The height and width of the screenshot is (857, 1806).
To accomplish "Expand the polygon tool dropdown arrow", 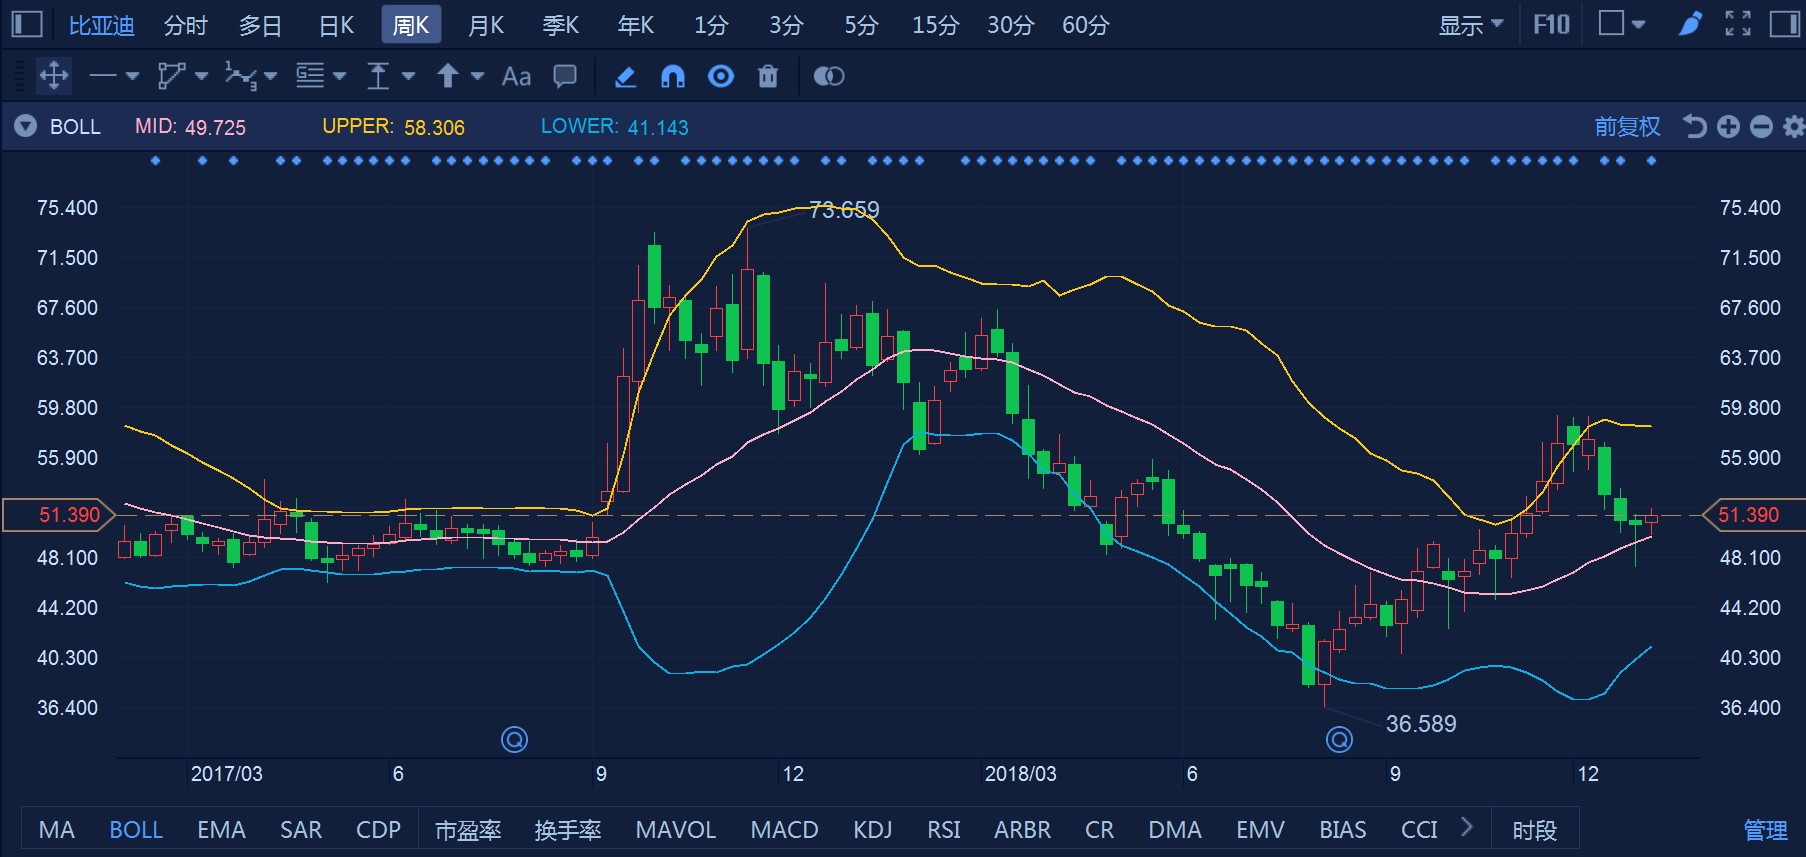I will [x=201, y=76].
